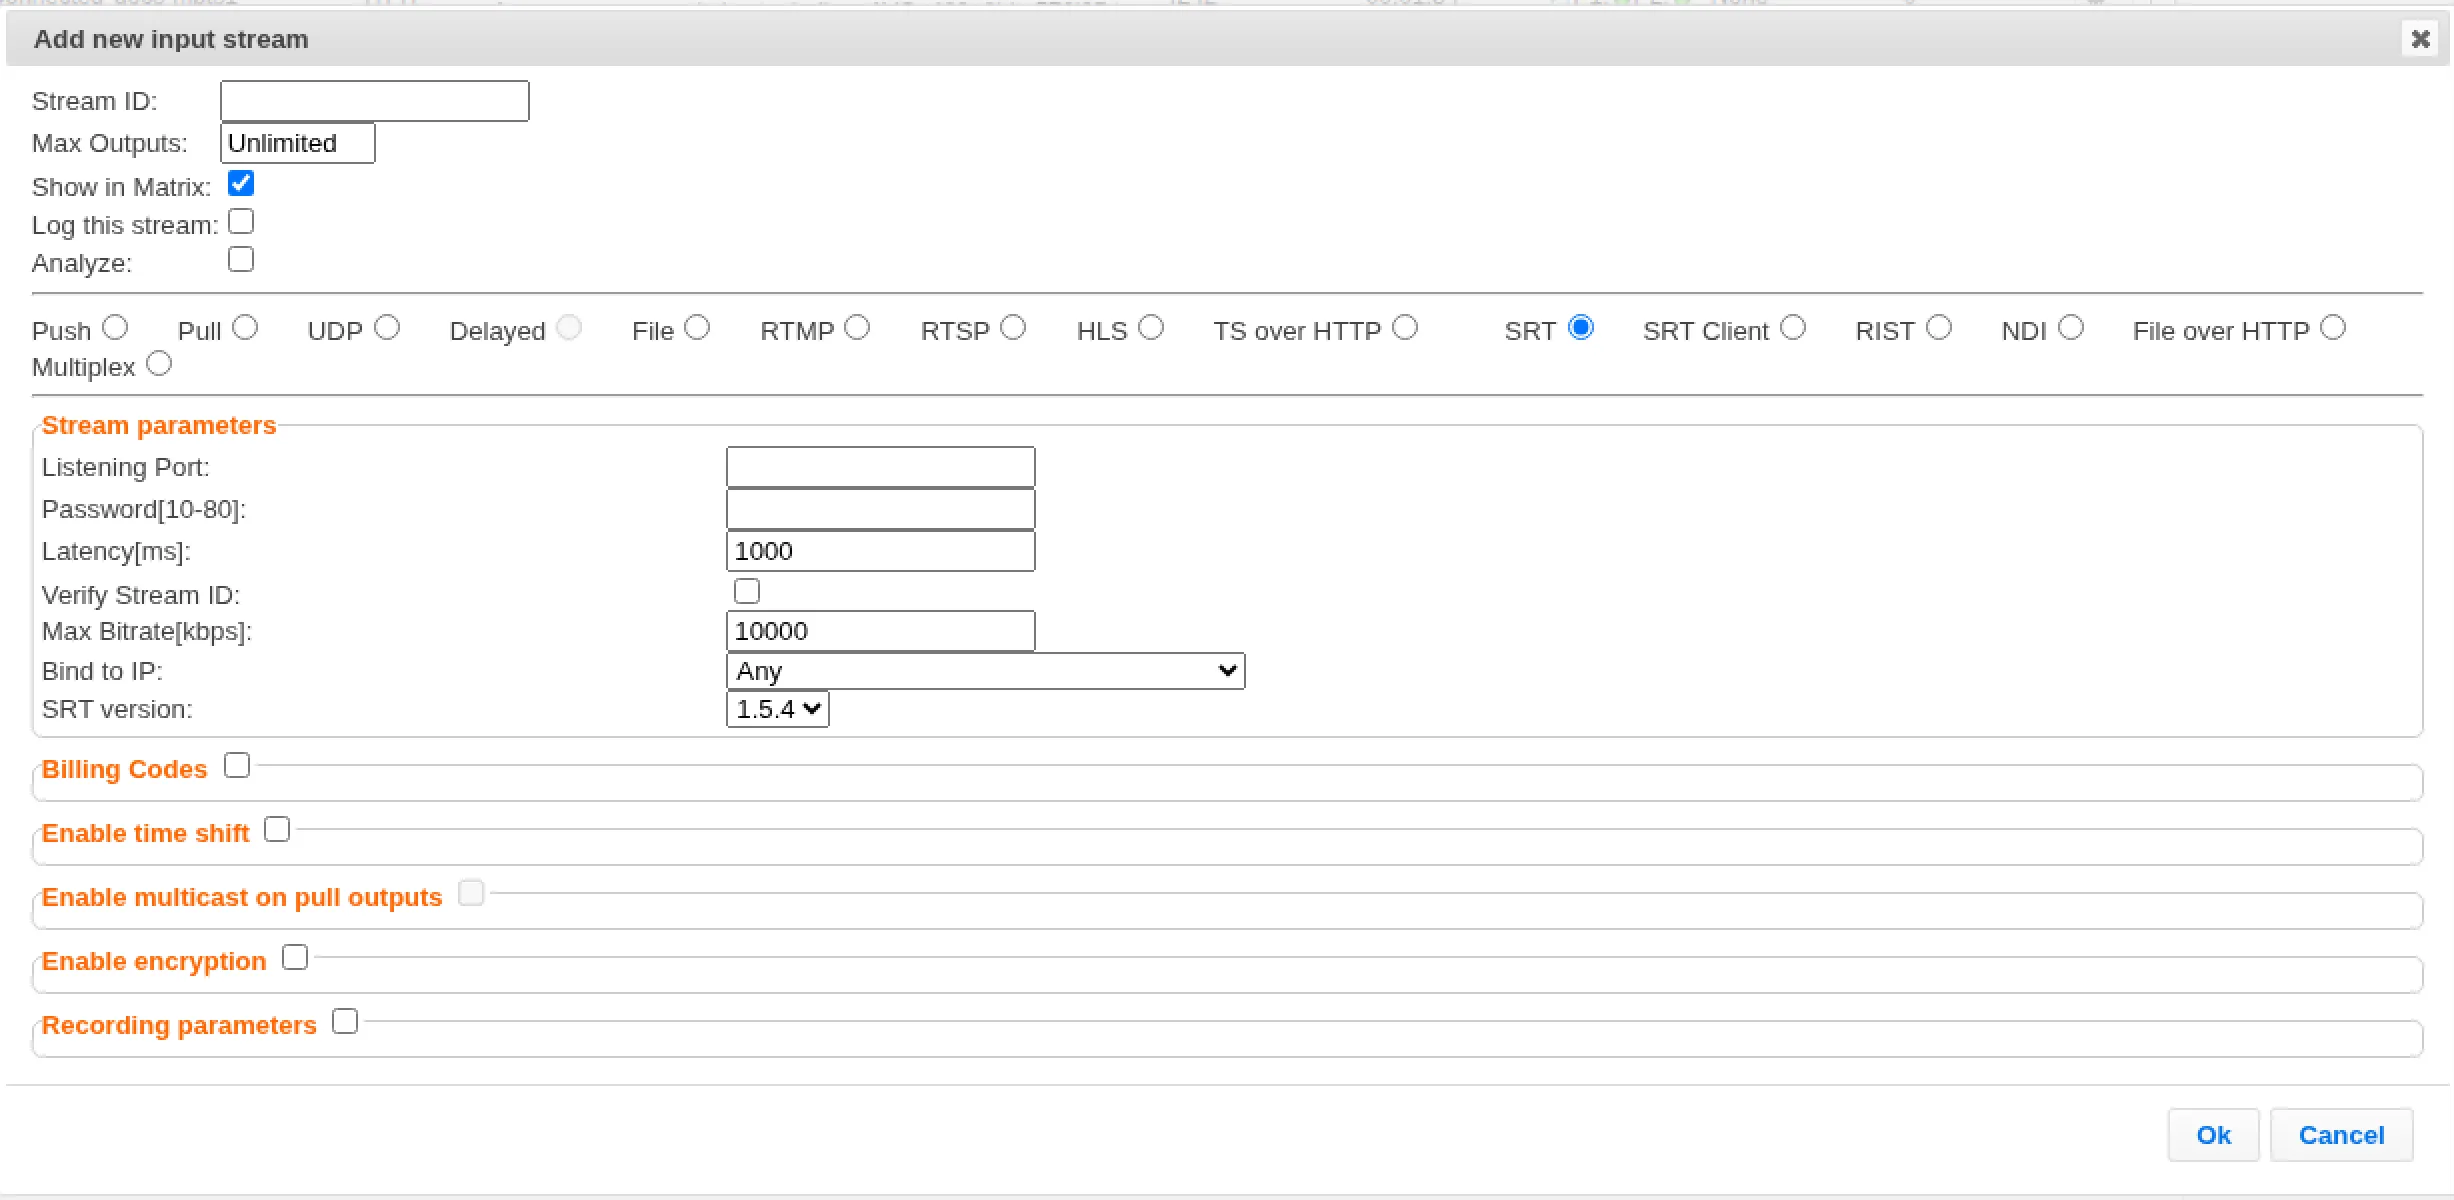Click the Max Outputs field
This screenshot has width=2454, height=1200.
(298, 143)
